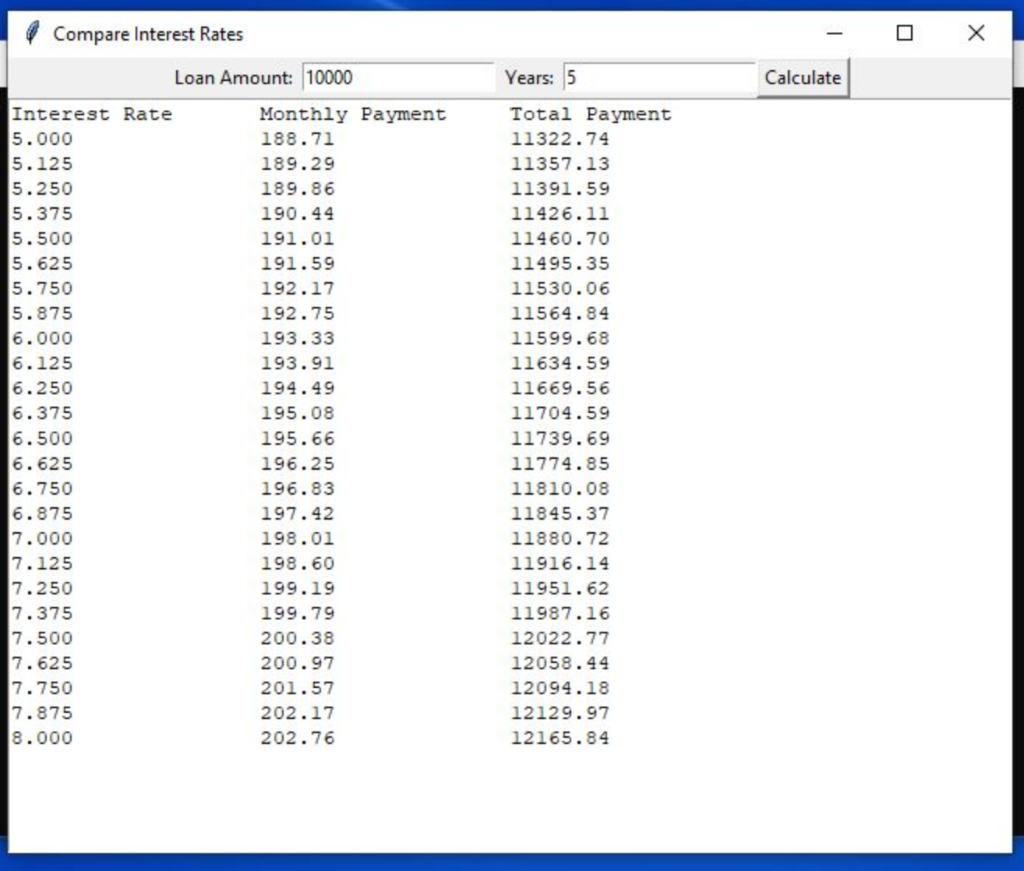Click the Years label
Viewport: 1024px width, 871px height.
528,77
